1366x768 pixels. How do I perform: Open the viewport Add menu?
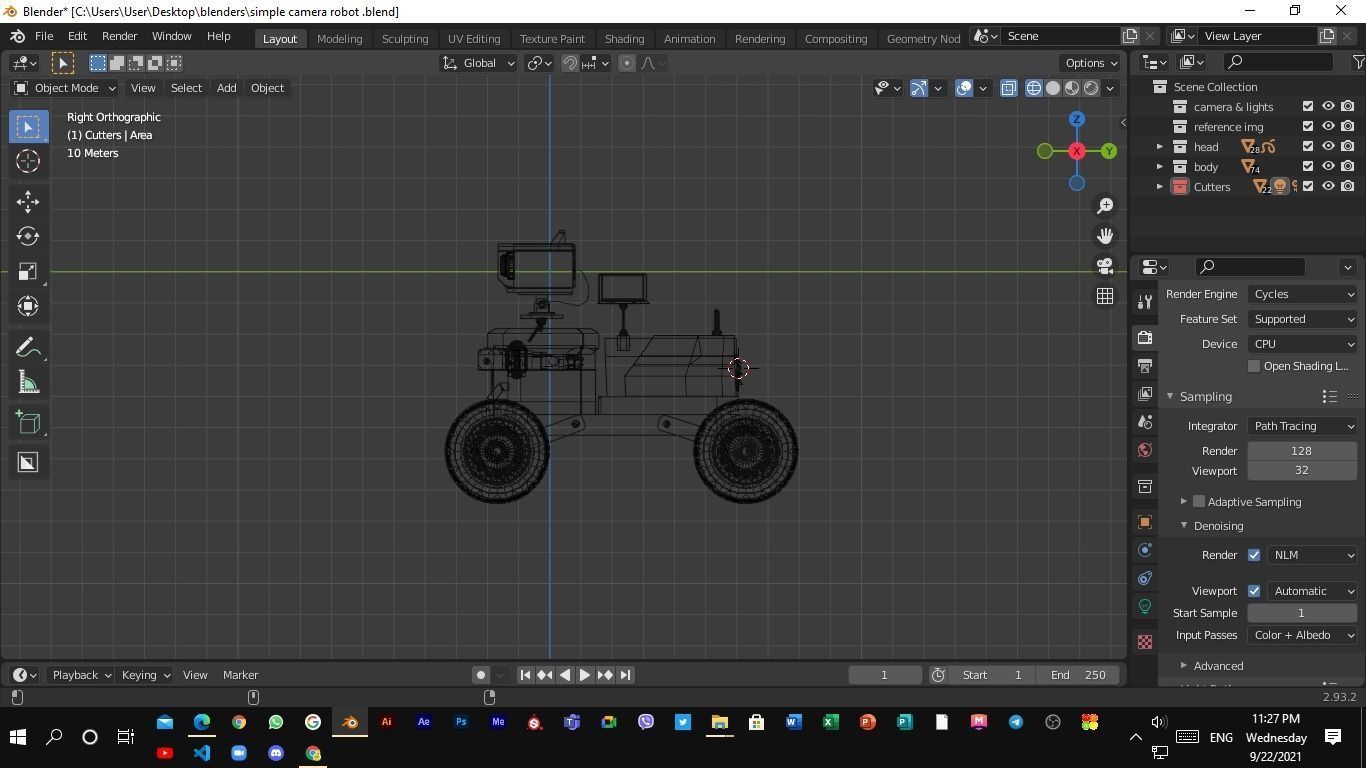point(226,88)
